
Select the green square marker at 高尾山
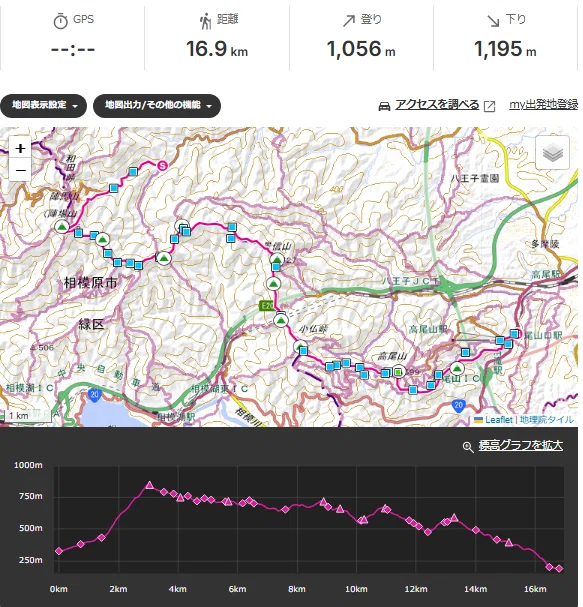tap(398, 372)
